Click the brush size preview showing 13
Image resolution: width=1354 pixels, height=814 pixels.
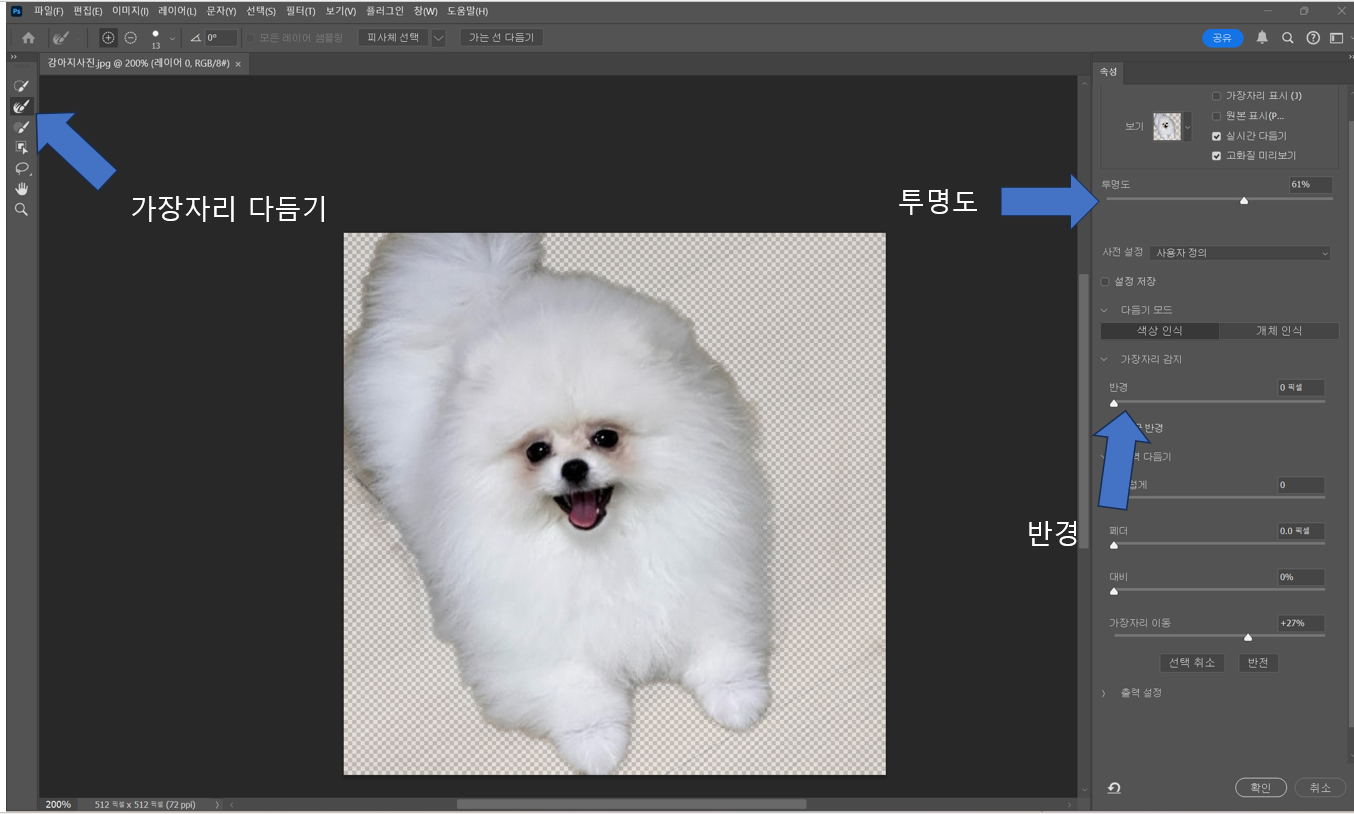pyautogui.click(x=156, y=38)
